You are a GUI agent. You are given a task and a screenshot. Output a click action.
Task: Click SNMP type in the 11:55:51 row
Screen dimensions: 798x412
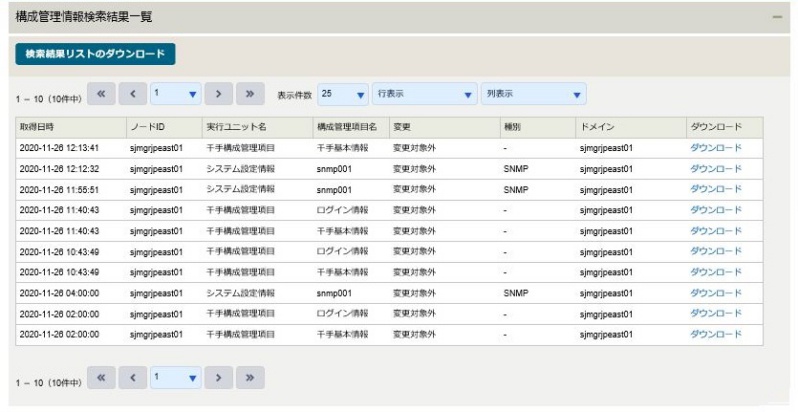coord(516,190)
